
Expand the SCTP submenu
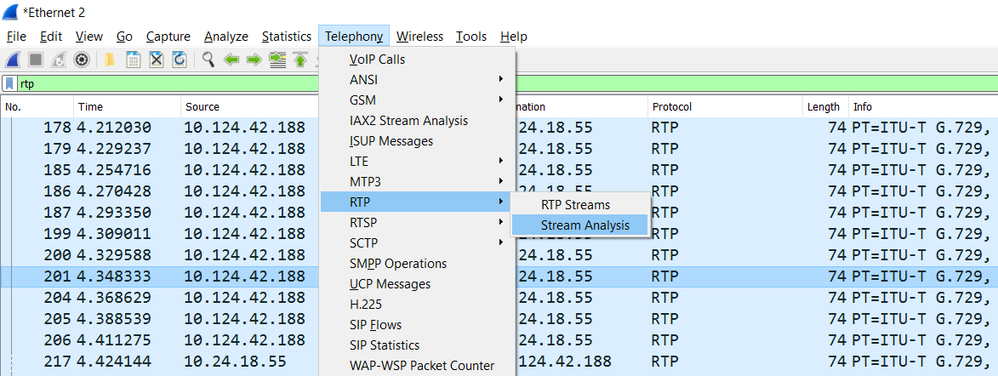[x=417, y=243]
